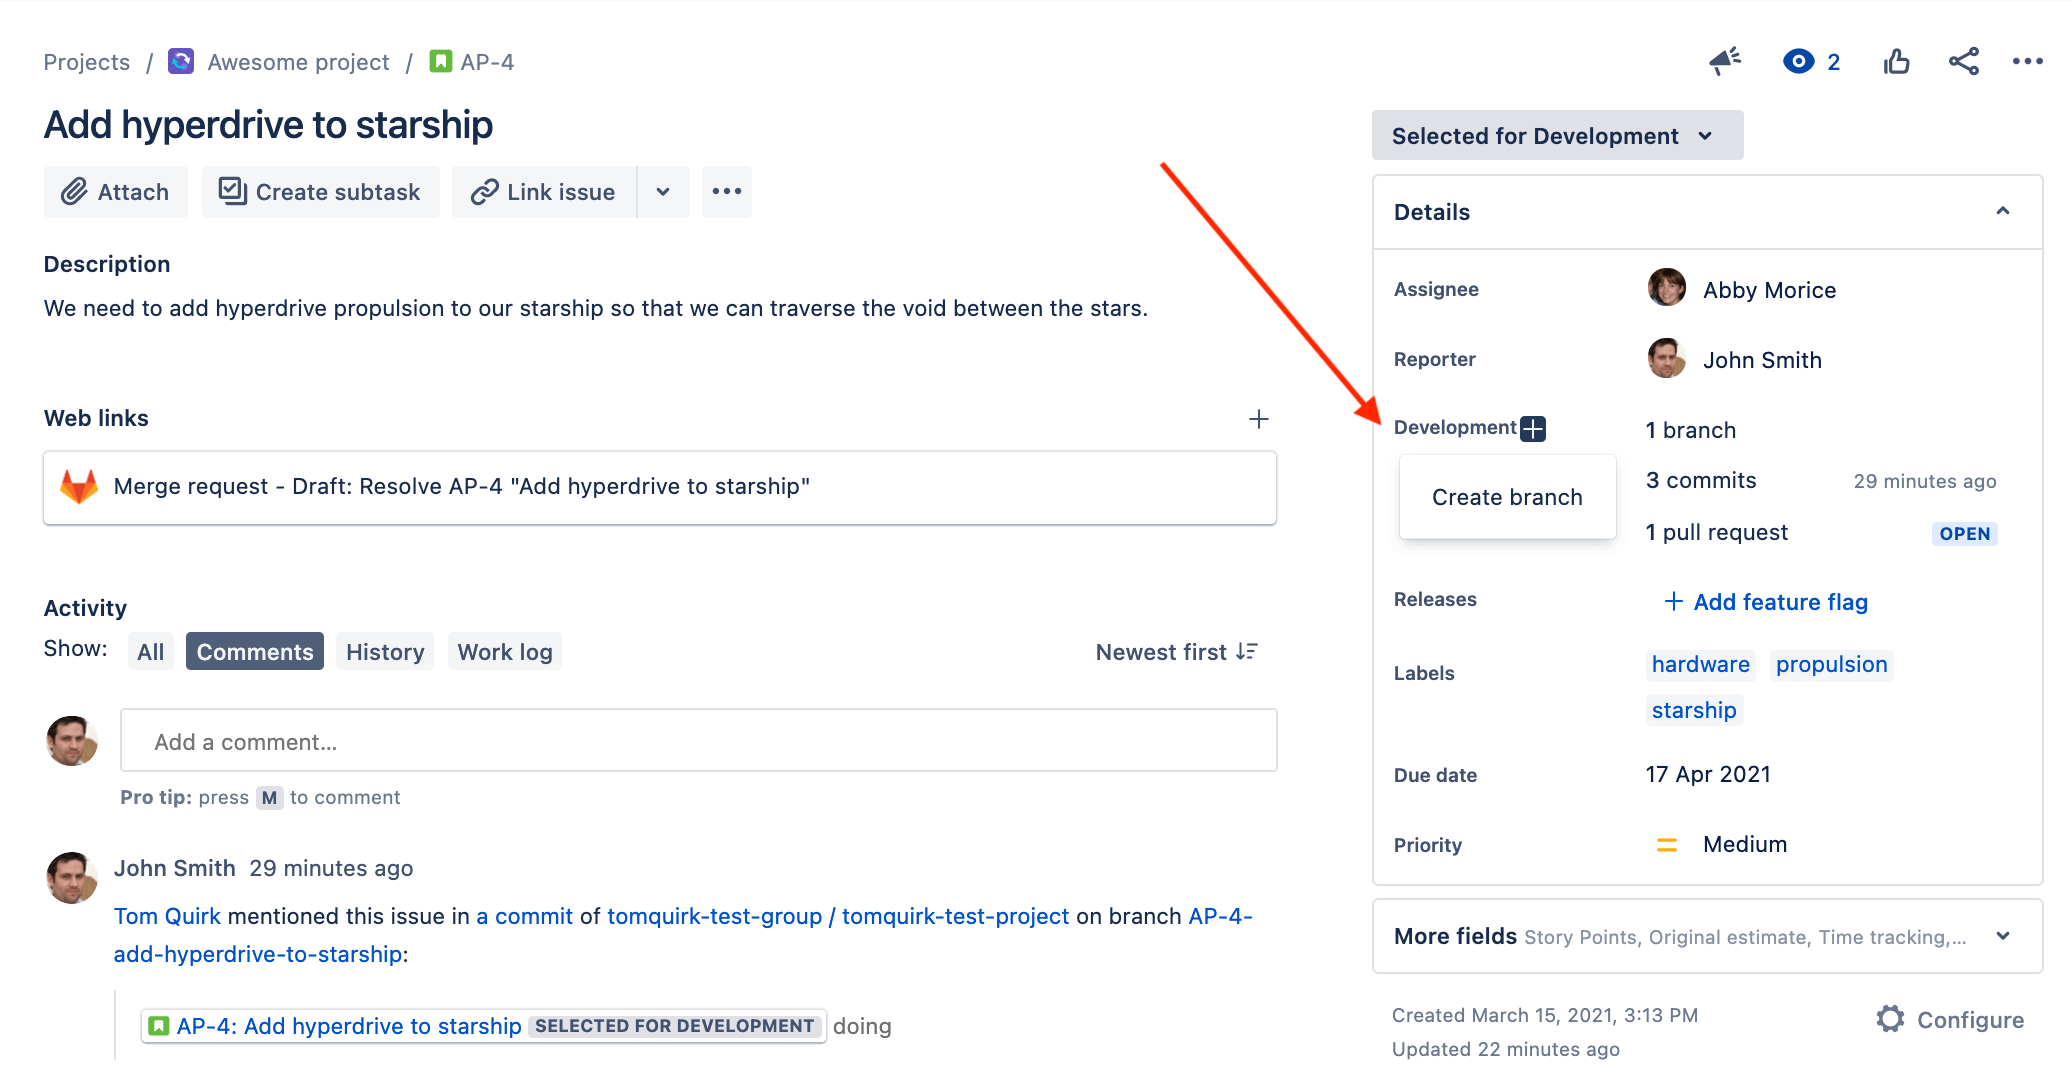Open the Development plus icon
Viewport: 2072px width, 1072px height.
(x=1533, y=428)
